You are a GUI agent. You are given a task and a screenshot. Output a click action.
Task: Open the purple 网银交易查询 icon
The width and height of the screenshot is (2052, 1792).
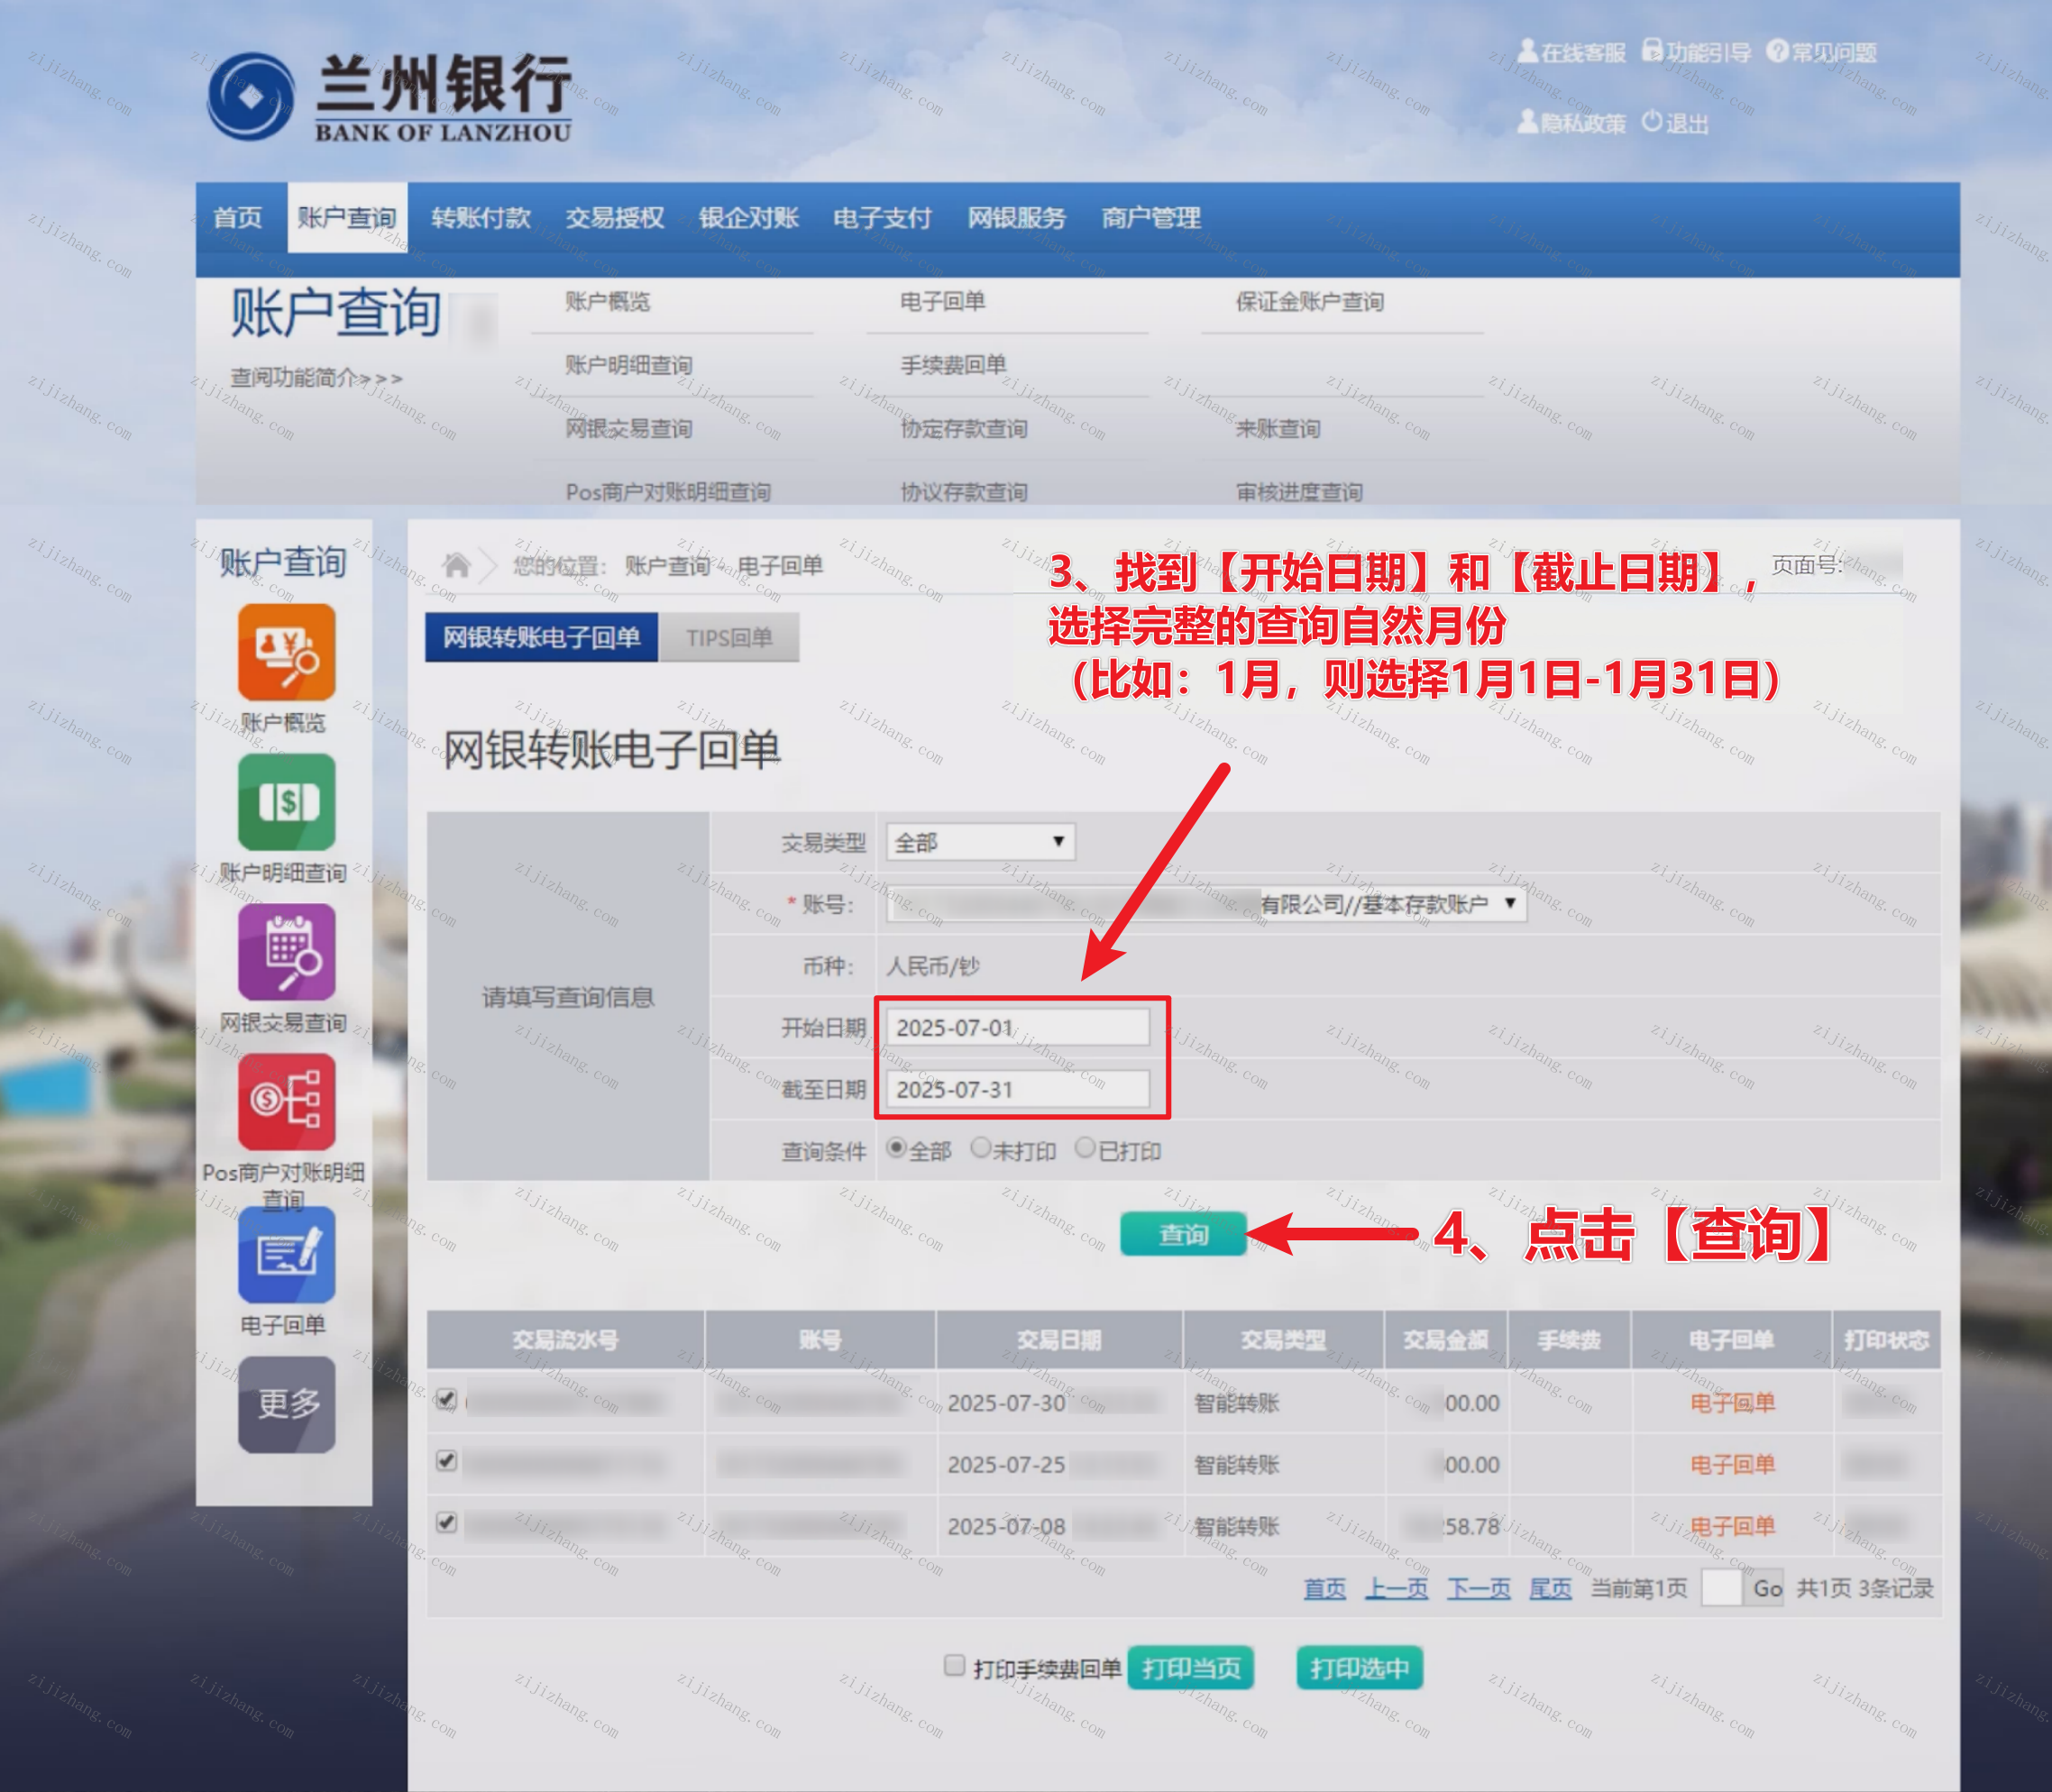coord(286,952)
